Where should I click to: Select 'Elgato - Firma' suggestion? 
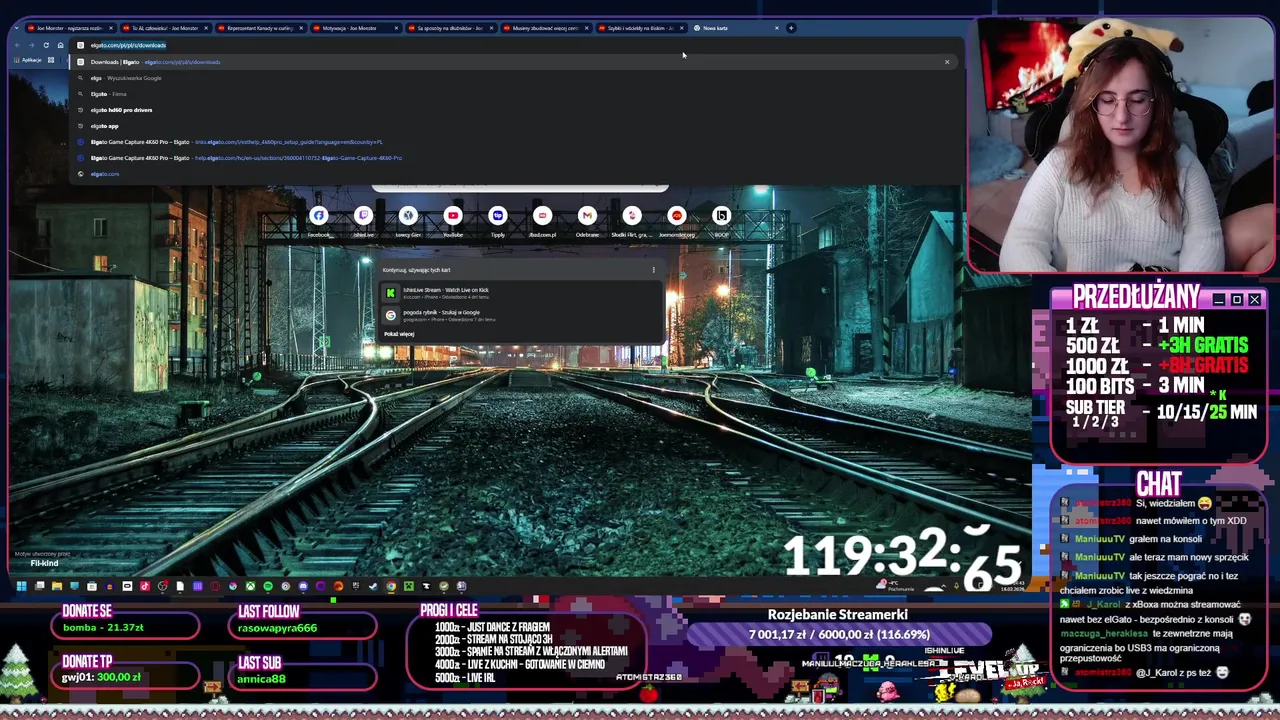click(x=515, y=94)
